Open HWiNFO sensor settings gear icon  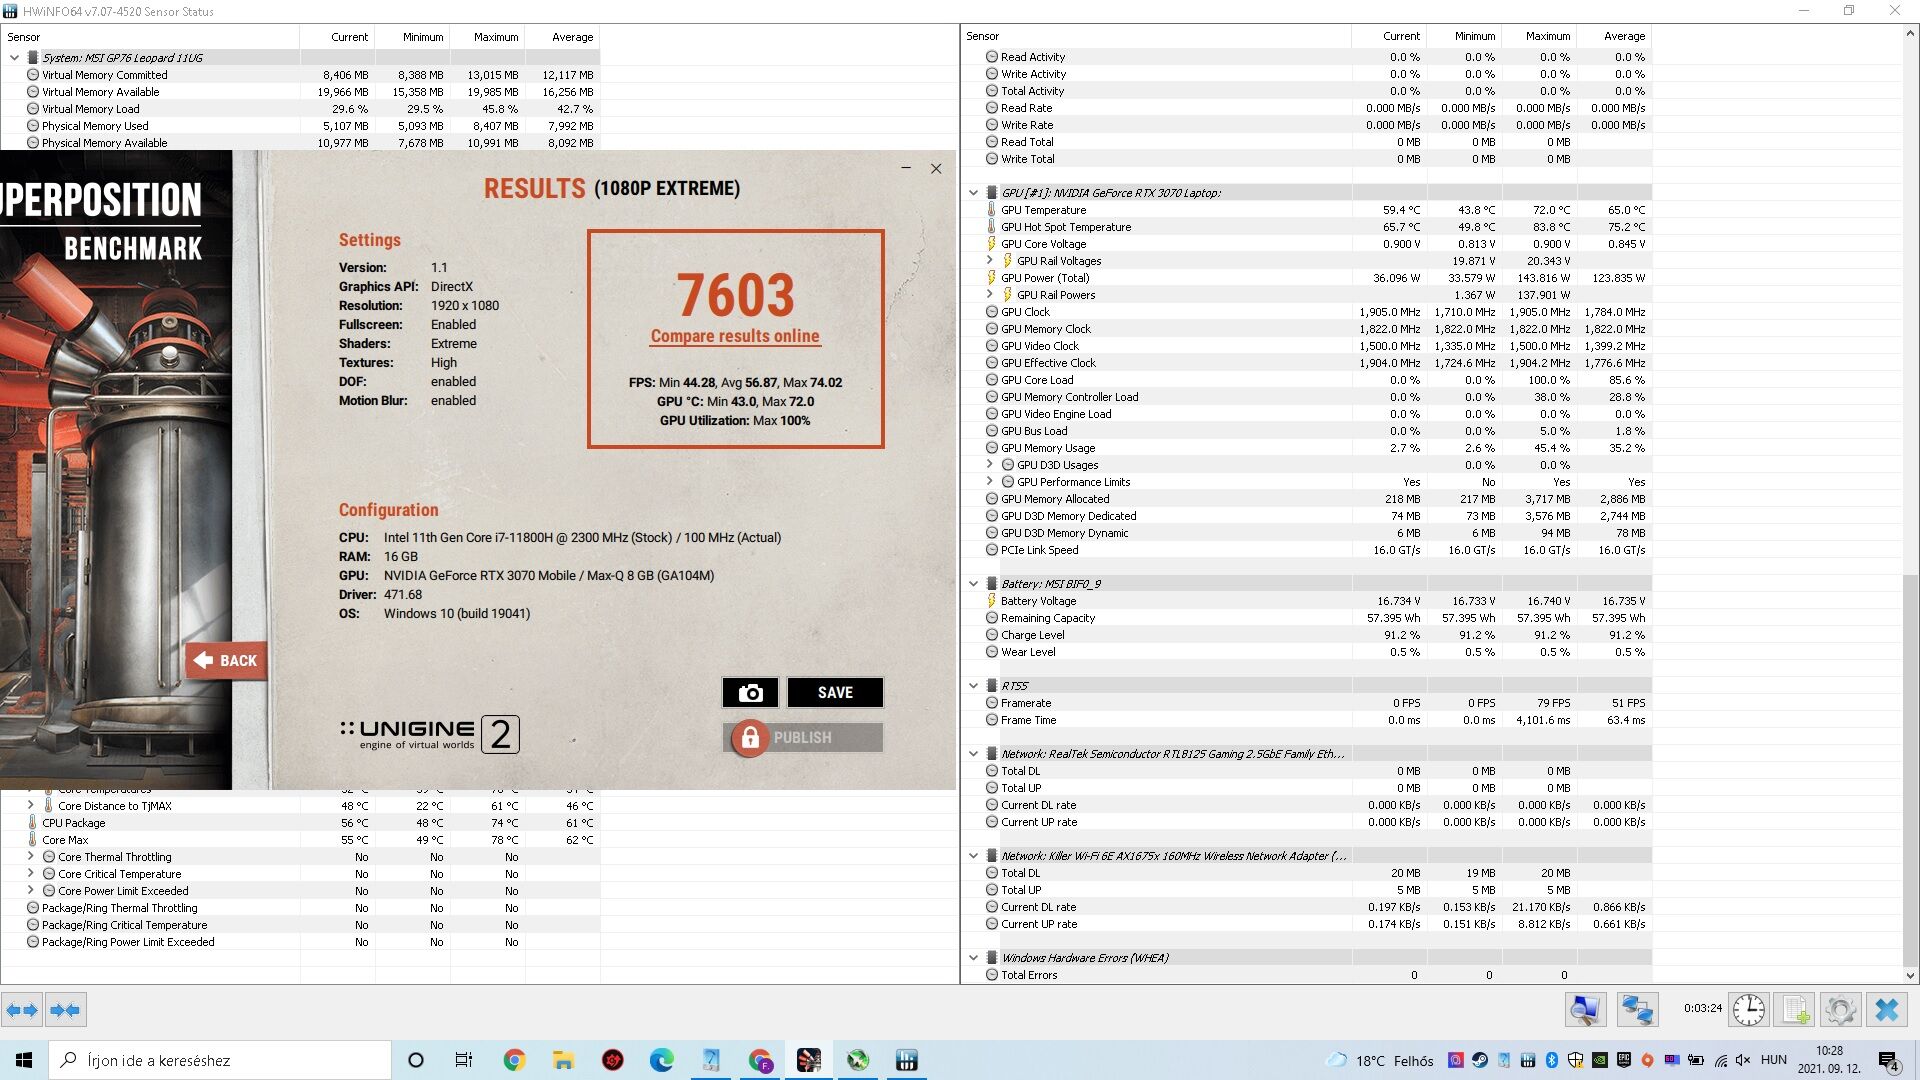tap(1840, 1010)
